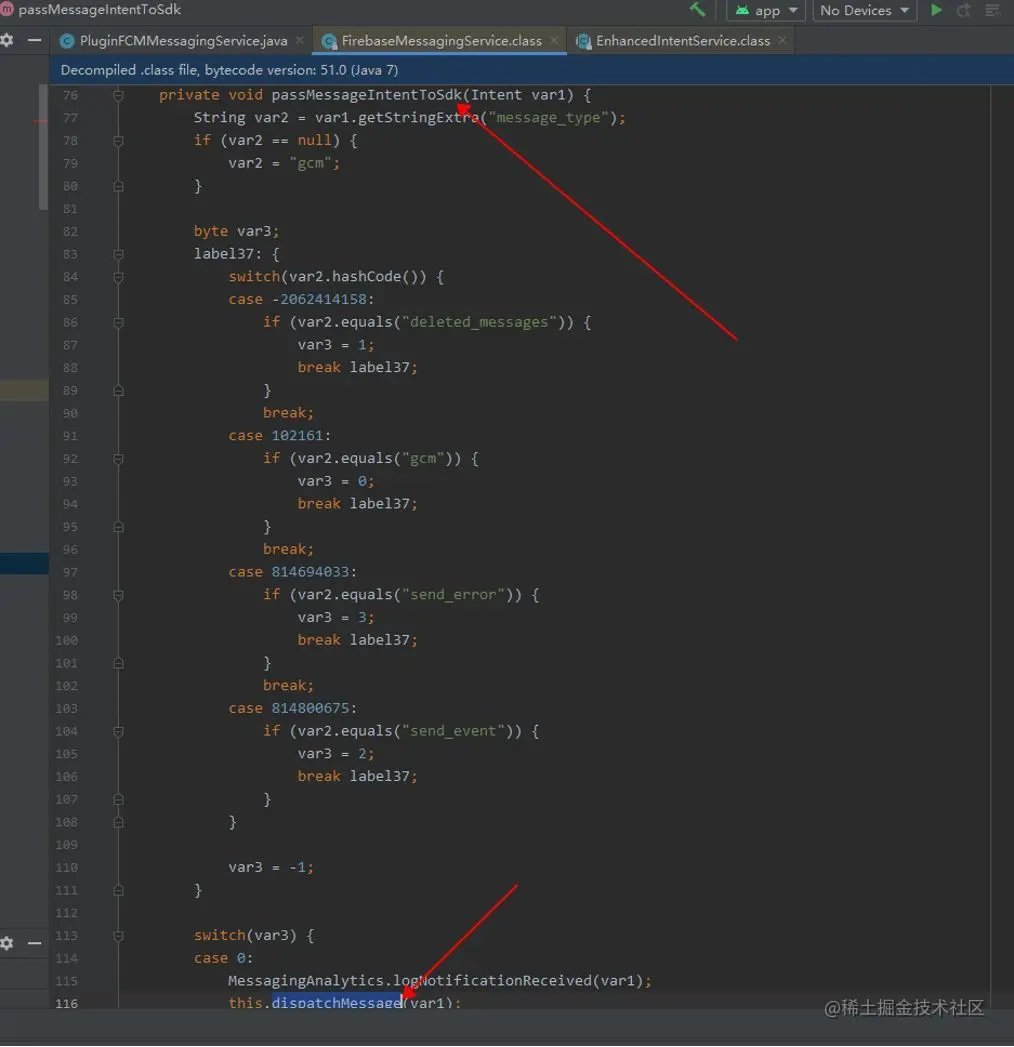Click logNotificationReceived on line 115
Screen dimensions: 1014x1047
(493, 981)
